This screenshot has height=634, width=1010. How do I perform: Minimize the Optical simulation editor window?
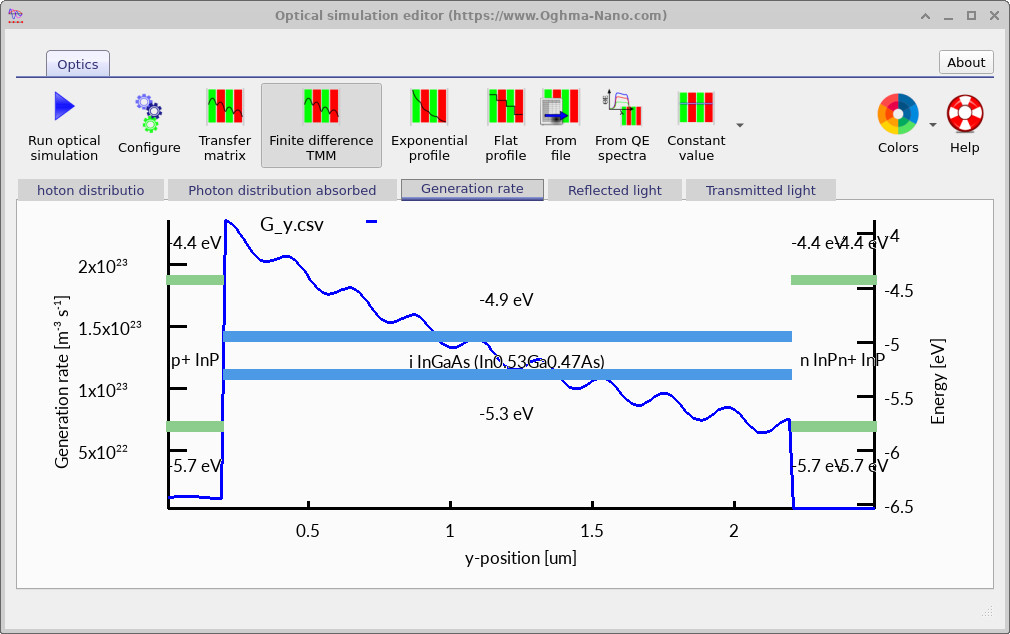[948, 16]
